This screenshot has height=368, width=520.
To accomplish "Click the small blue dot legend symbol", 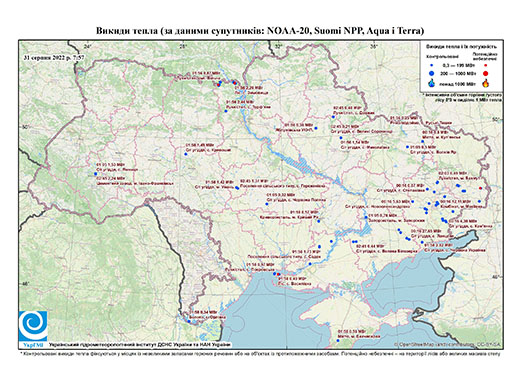I will [432, 65].
